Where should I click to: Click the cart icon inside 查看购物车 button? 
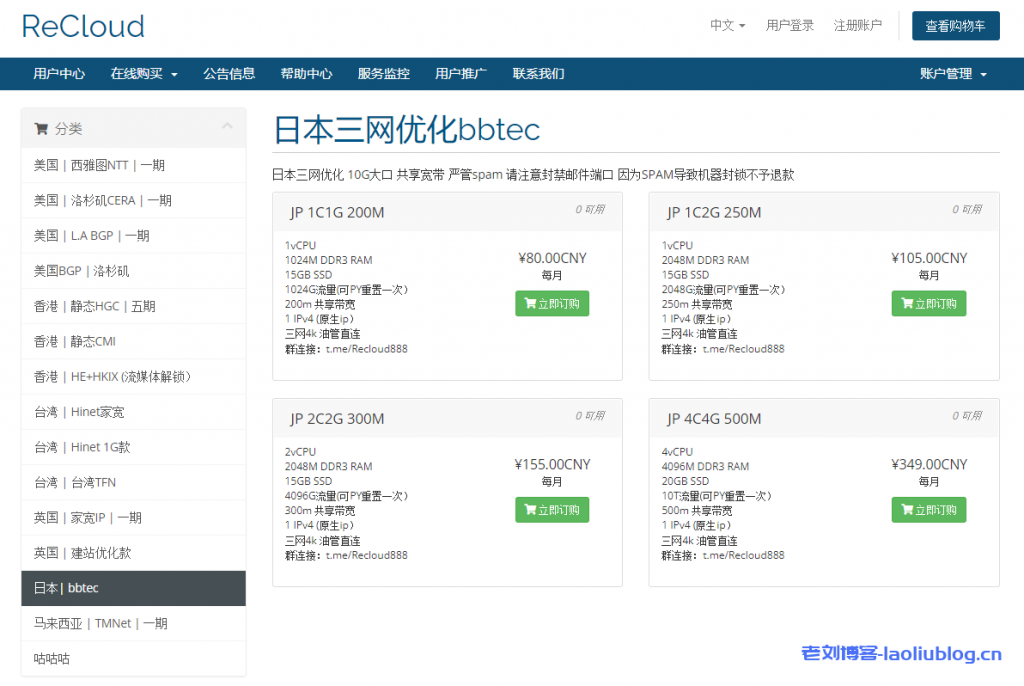[x=925, y=26]
